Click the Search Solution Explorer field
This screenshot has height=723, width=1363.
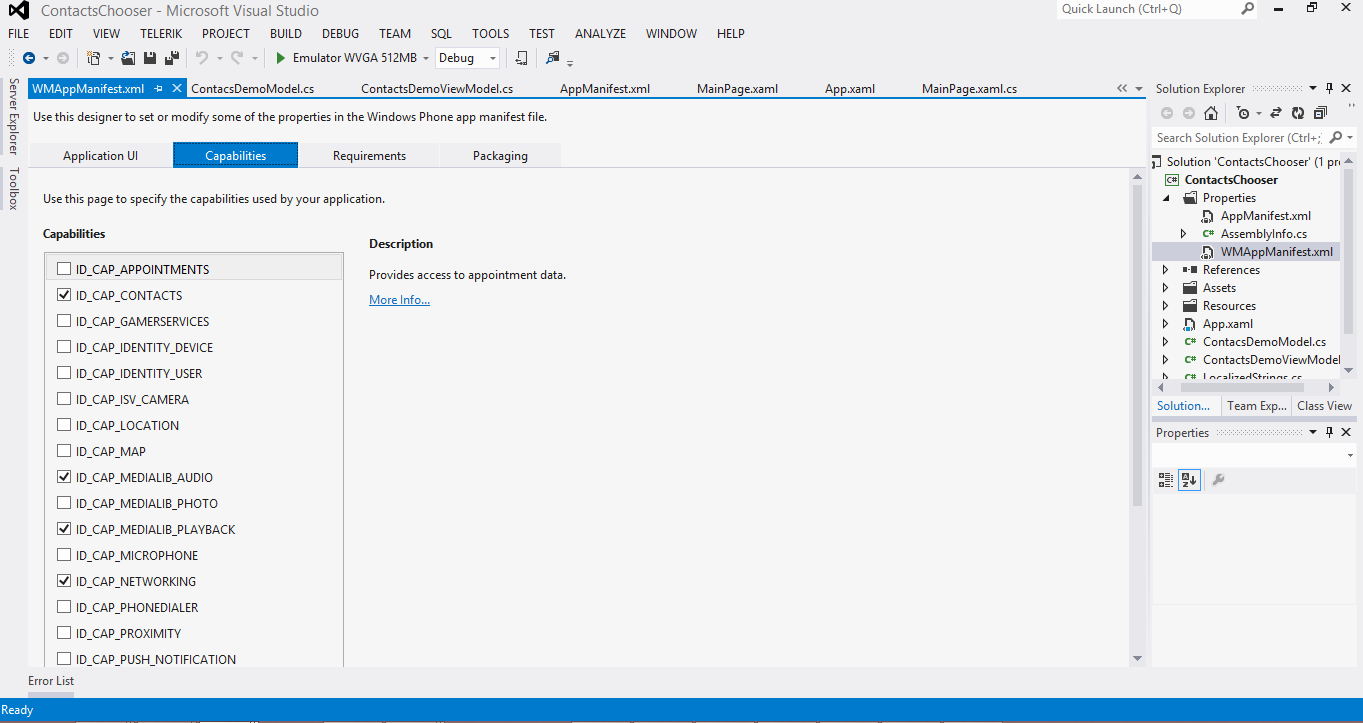pyautogui.click(x=1240, y=138)
